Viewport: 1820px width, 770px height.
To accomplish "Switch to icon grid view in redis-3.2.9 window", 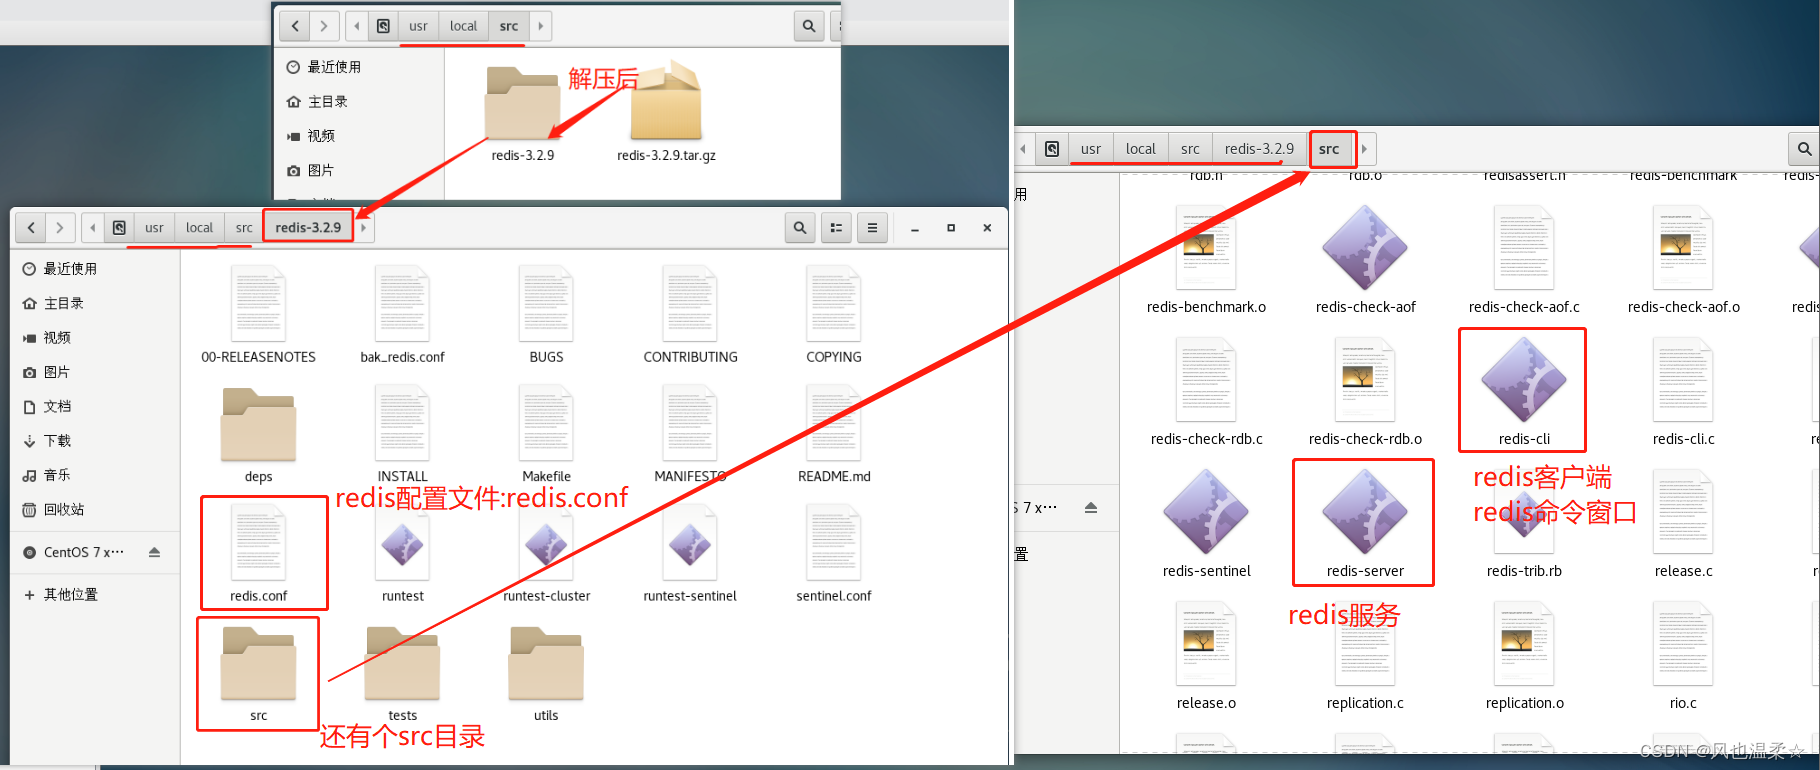I will click(x=836, y=228).
